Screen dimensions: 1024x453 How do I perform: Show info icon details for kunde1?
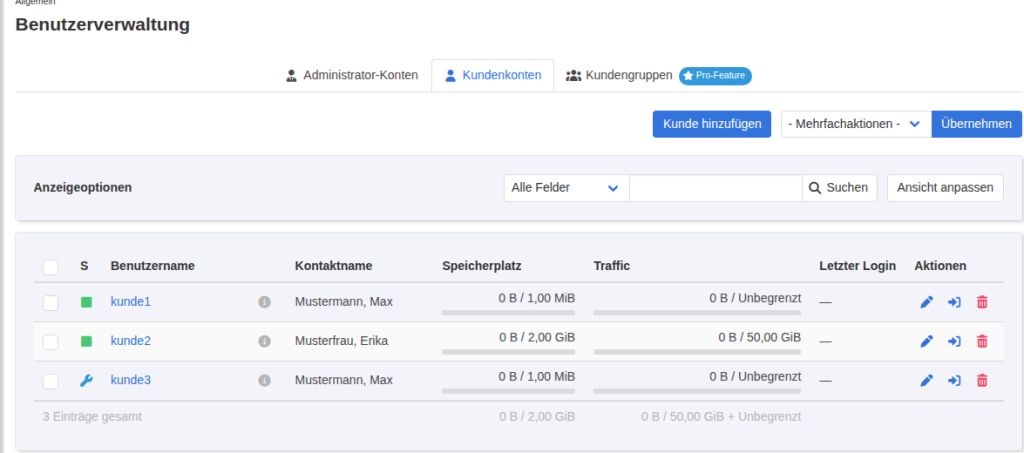264,302
